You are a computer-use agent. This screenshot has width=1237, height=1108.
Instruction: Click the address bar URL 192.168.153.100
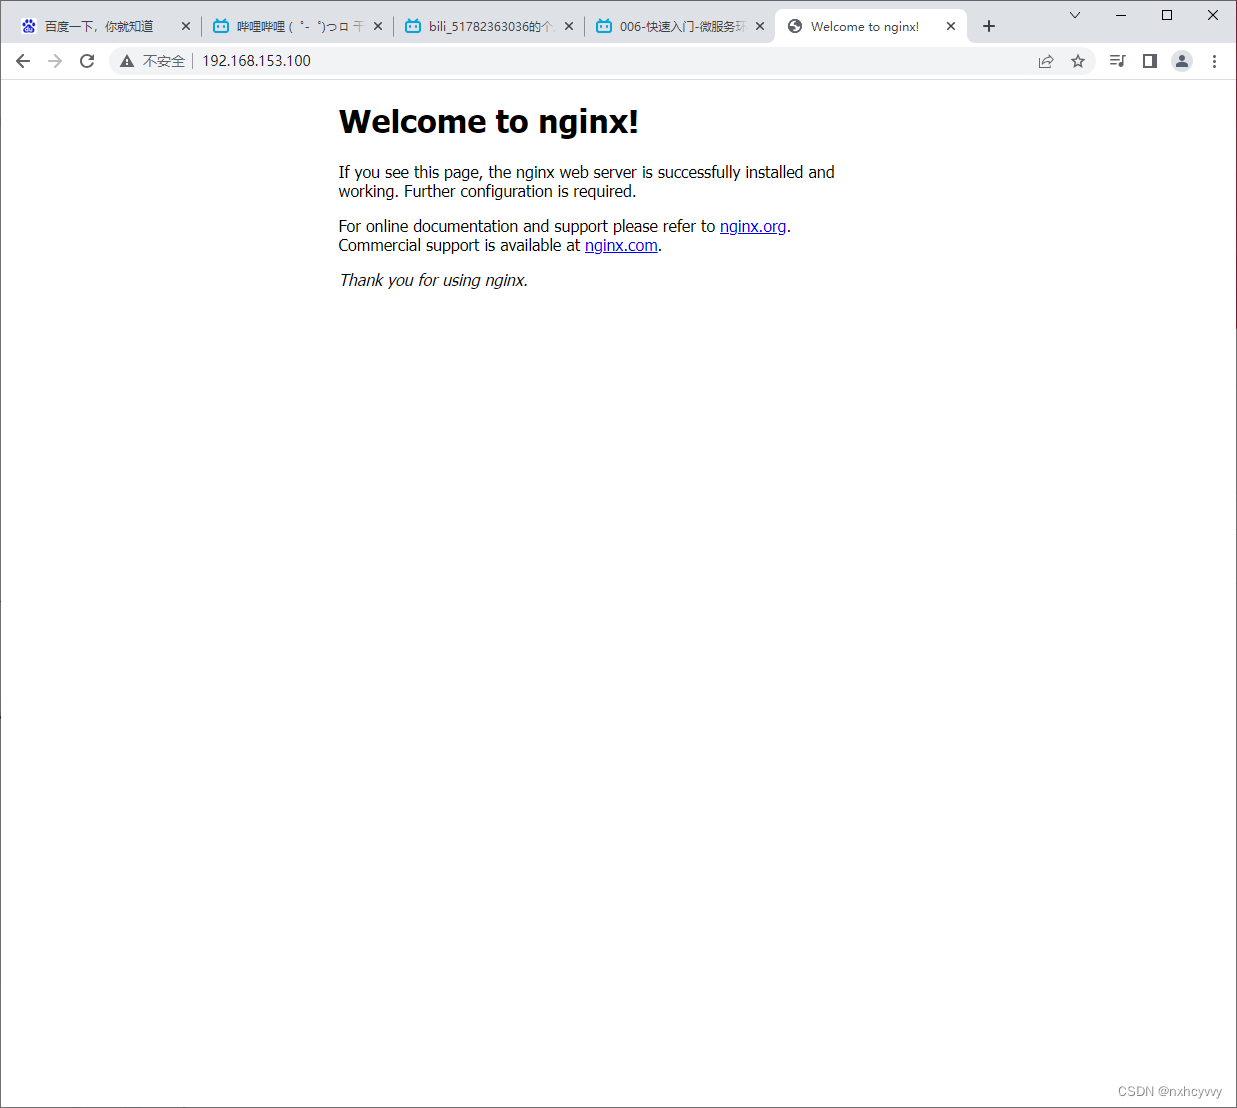click(257, 61)
